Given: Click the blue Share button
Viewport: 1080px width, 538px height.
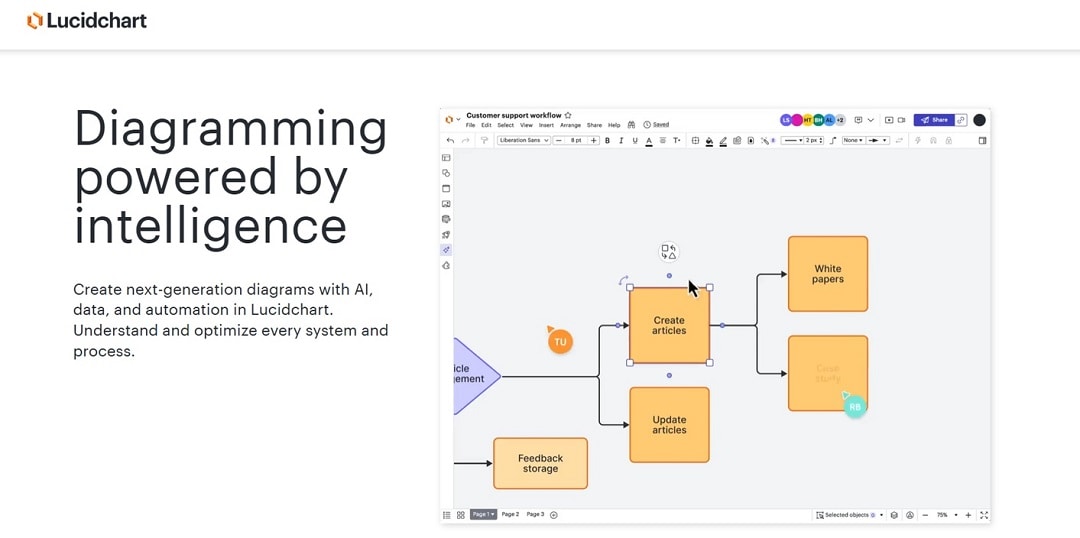Looking at the screenshot, I should [934, 120].
